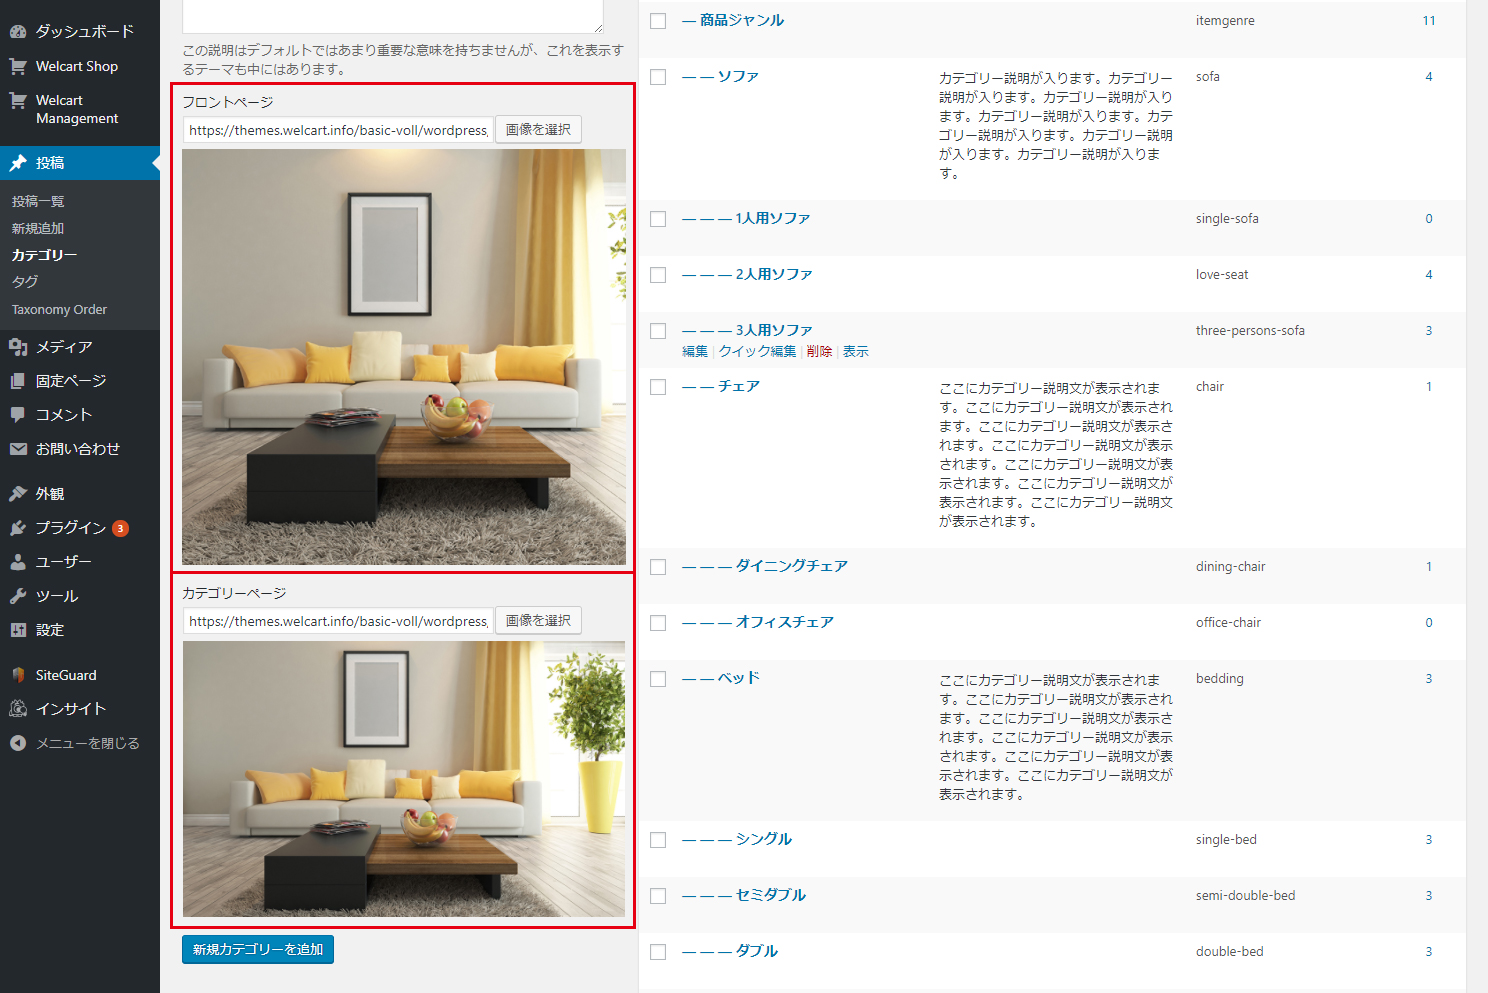Click the お問い合わせ envelope icon
1488x993 pixels.
pos(18,449)
